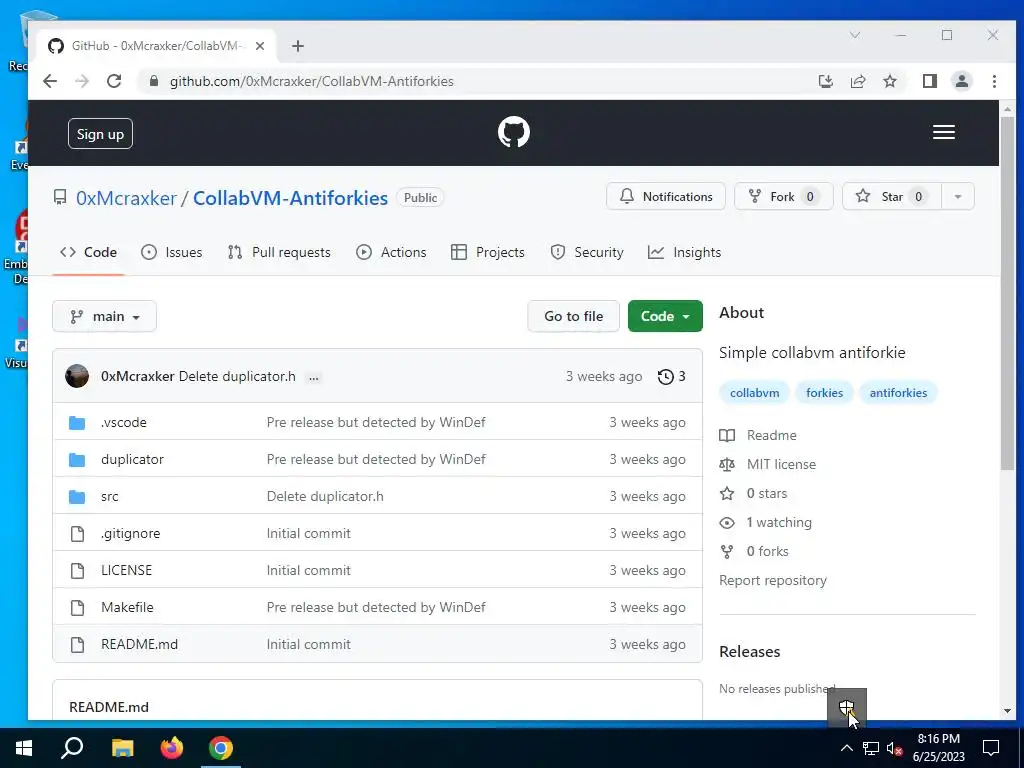Open the CollabVM-Antiforkies repository link

290,198
